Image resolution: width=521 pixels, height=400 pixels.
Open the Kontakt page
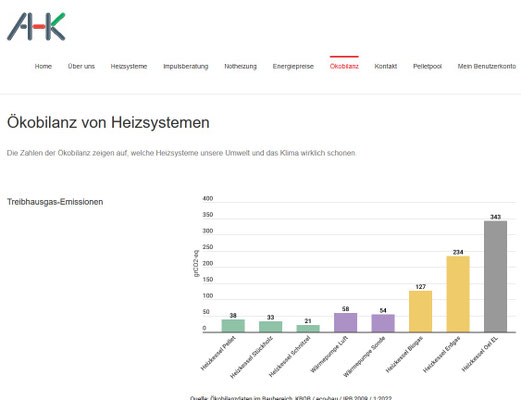tap(386, 66)
